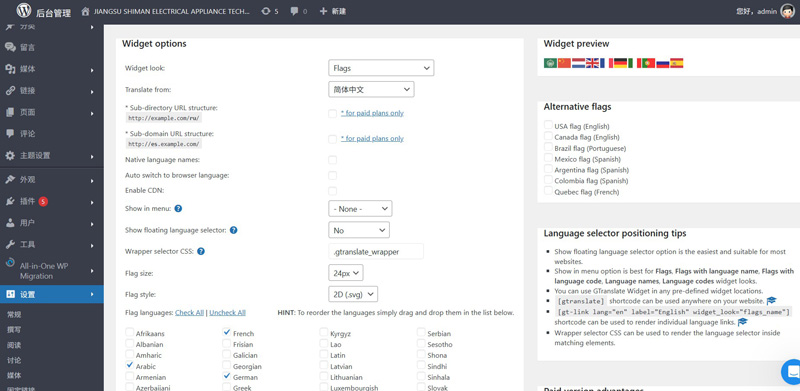Open the comments bubble icon in top bar
This screenshot has width=800, height=391.
click(x=294, y=11)
